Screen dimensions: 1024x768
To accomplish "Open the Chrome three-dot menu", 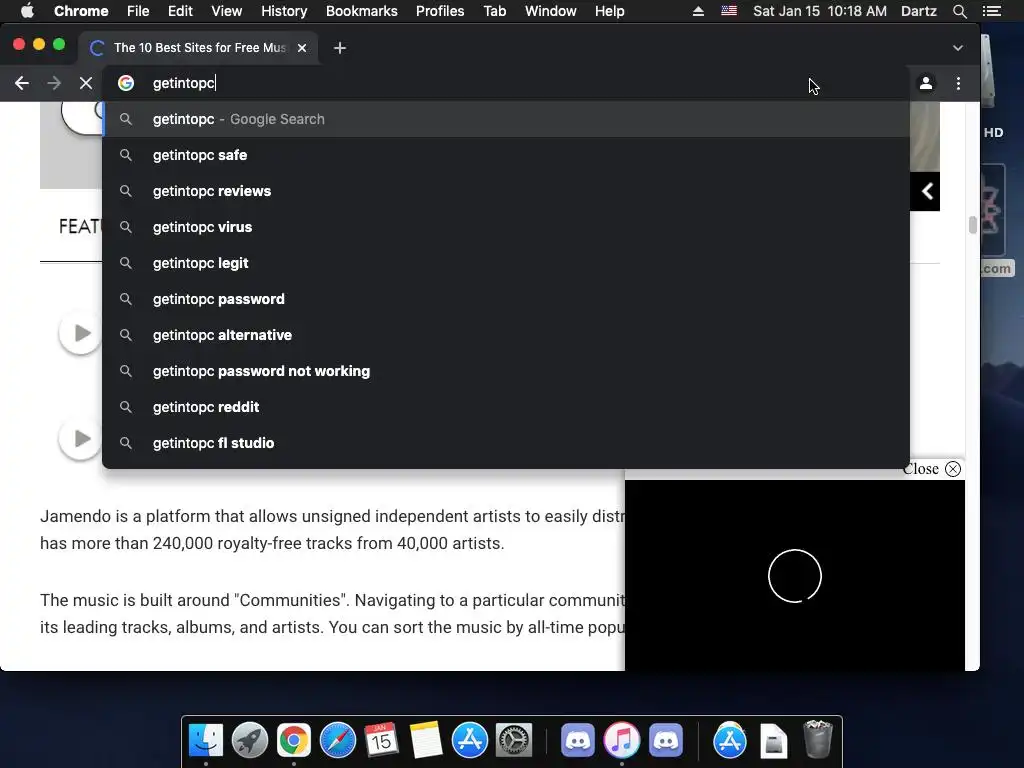I will [958, 83].
